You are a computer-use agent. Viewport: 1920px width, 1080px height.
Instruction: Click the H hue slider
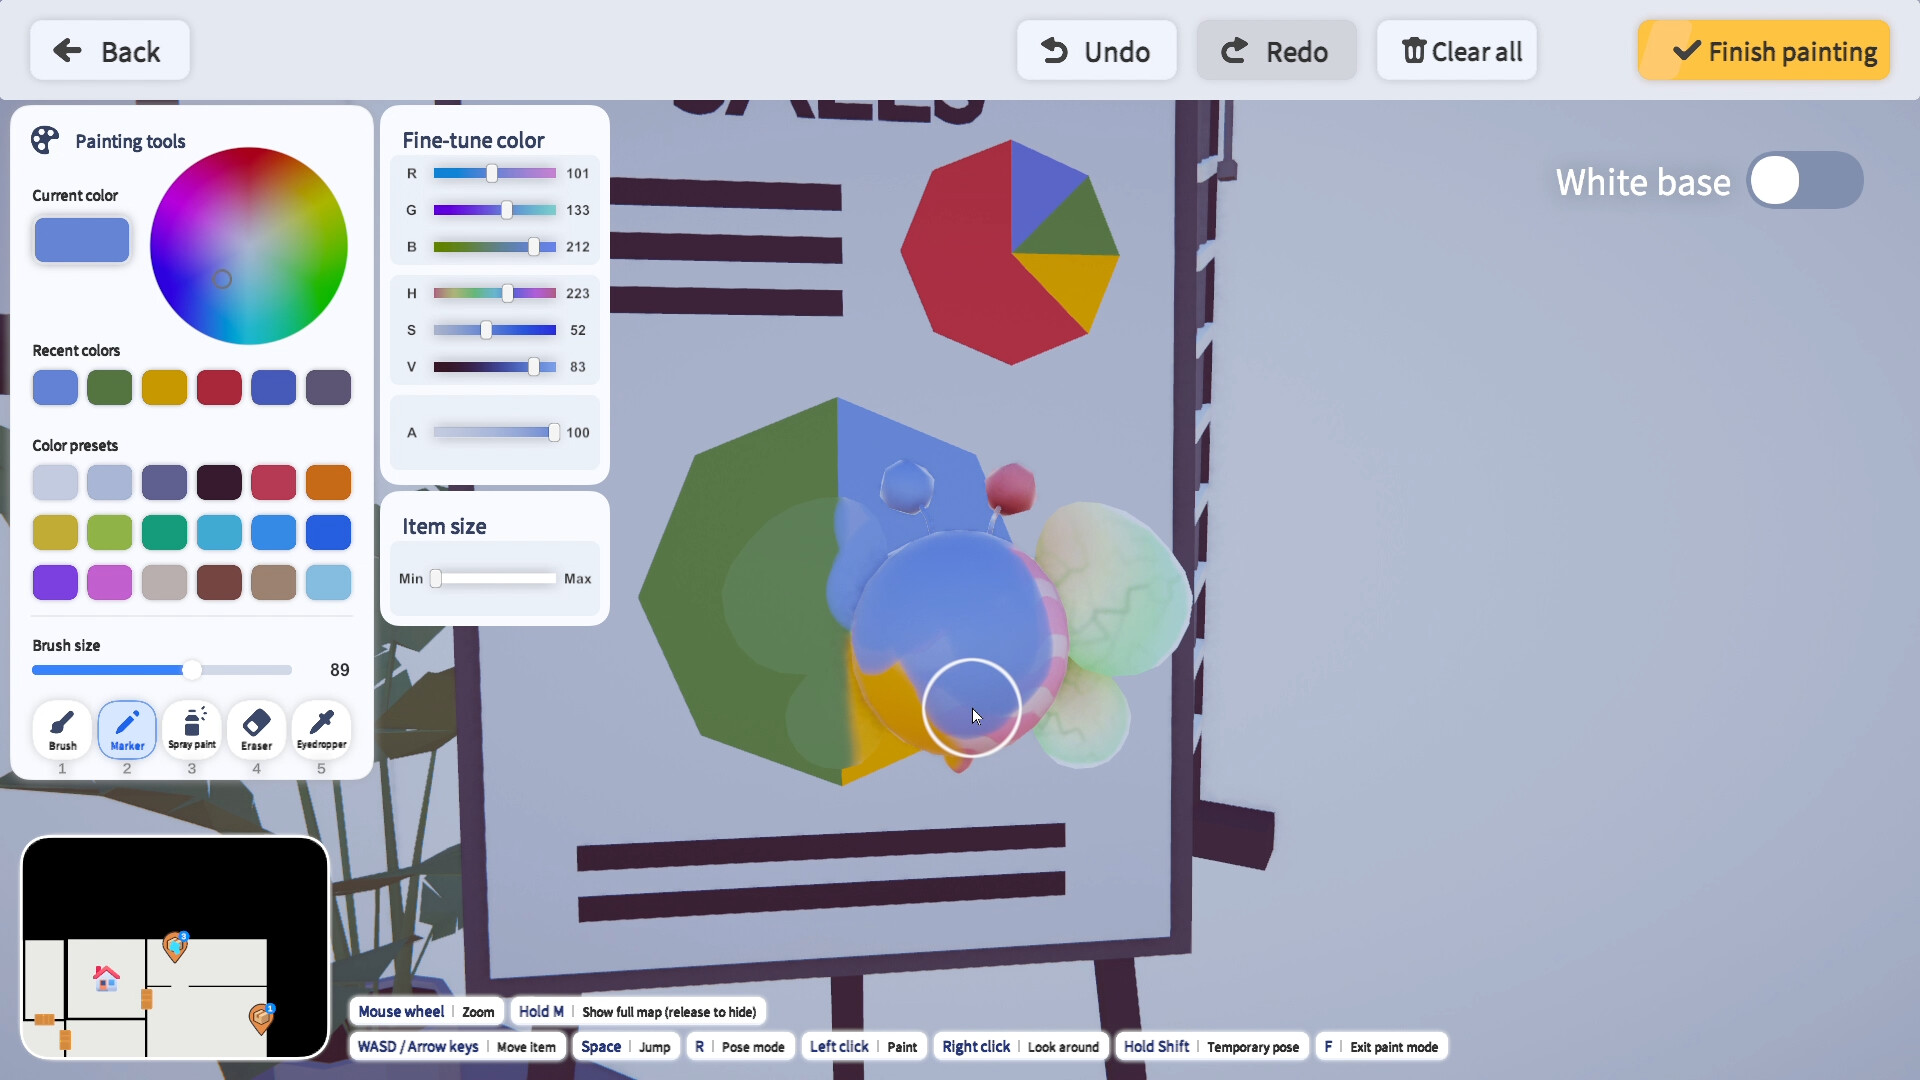click(x=494, y=294)
